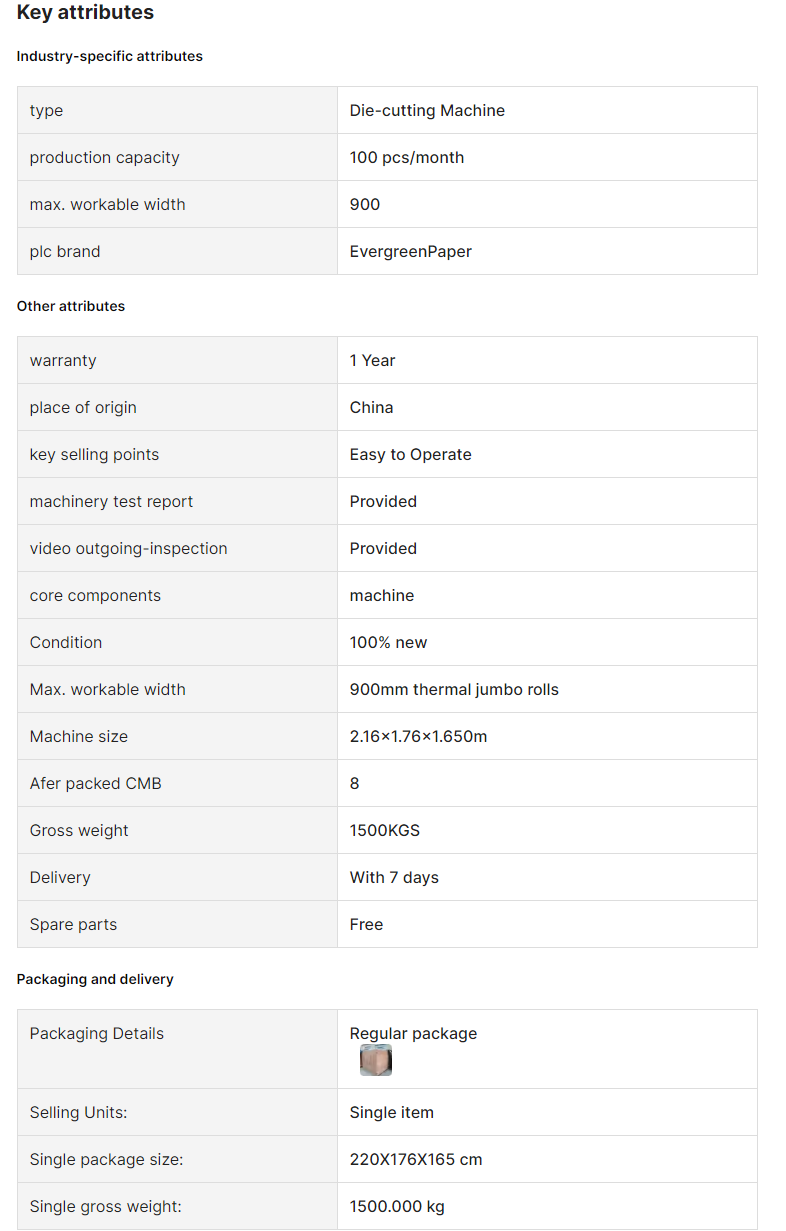
Task: Click the Other attributes section heading
Action: pos(71,306)
